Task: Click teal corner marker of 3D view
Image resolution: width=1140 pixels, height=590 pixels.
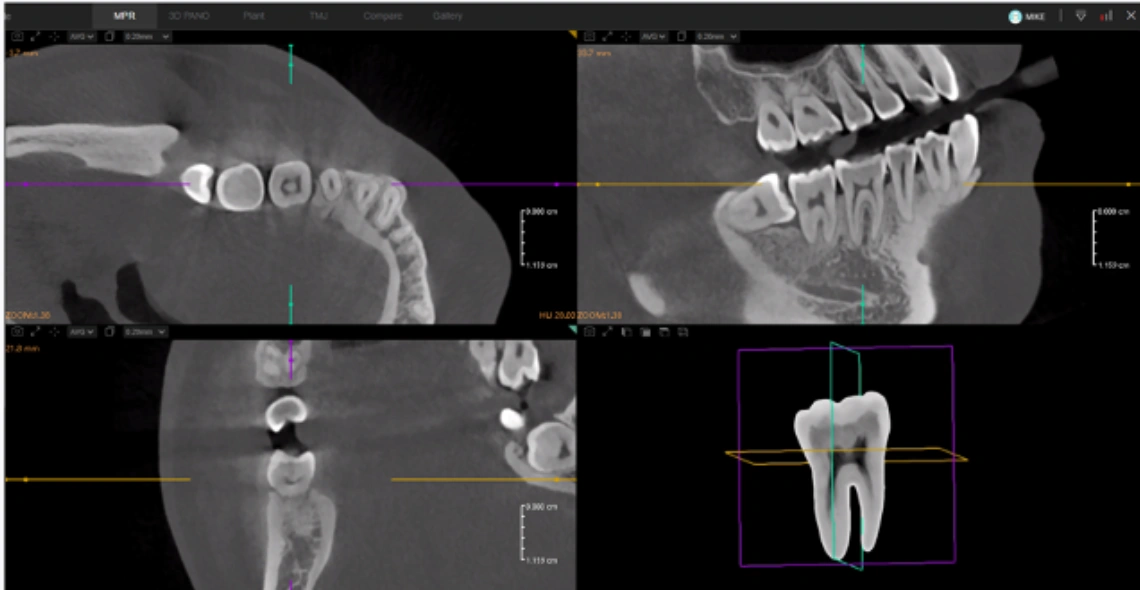Action: [x=572, y=329]
